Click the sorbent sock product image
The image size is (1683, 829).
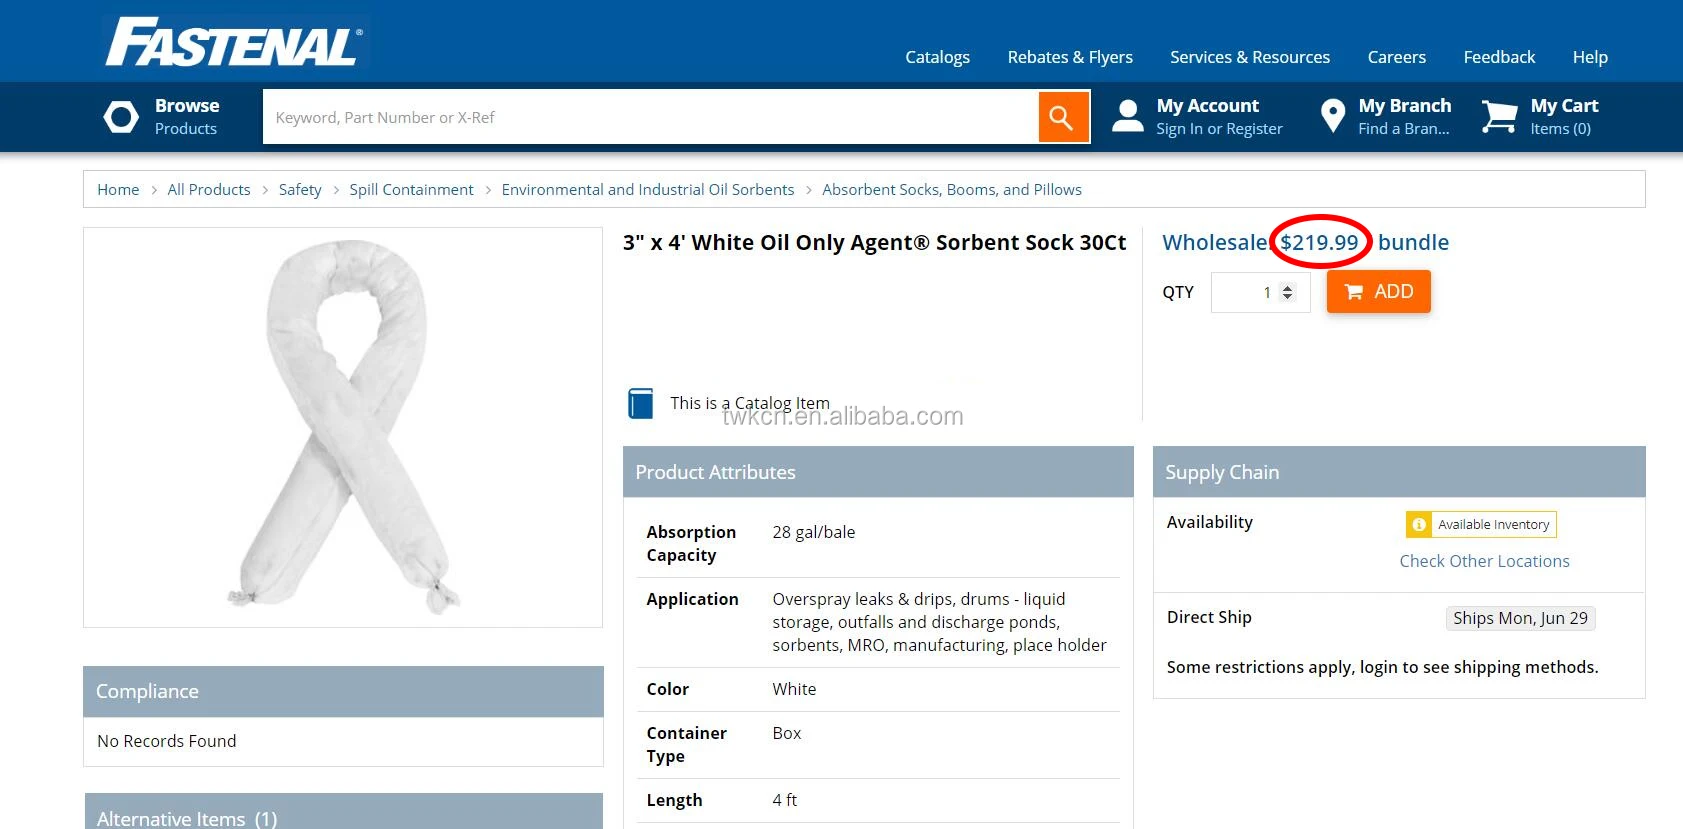[343, 427]
